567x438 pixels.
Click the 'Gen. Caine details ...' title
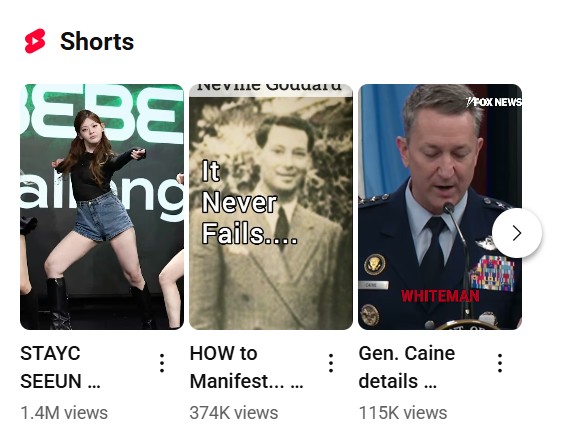(x=407, y=367)
